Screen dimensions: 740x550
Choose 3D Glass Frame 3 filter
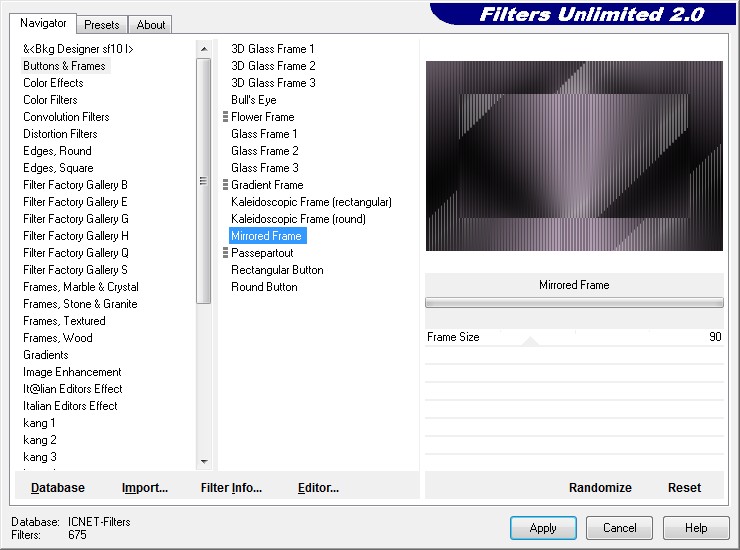coord(273,83)
